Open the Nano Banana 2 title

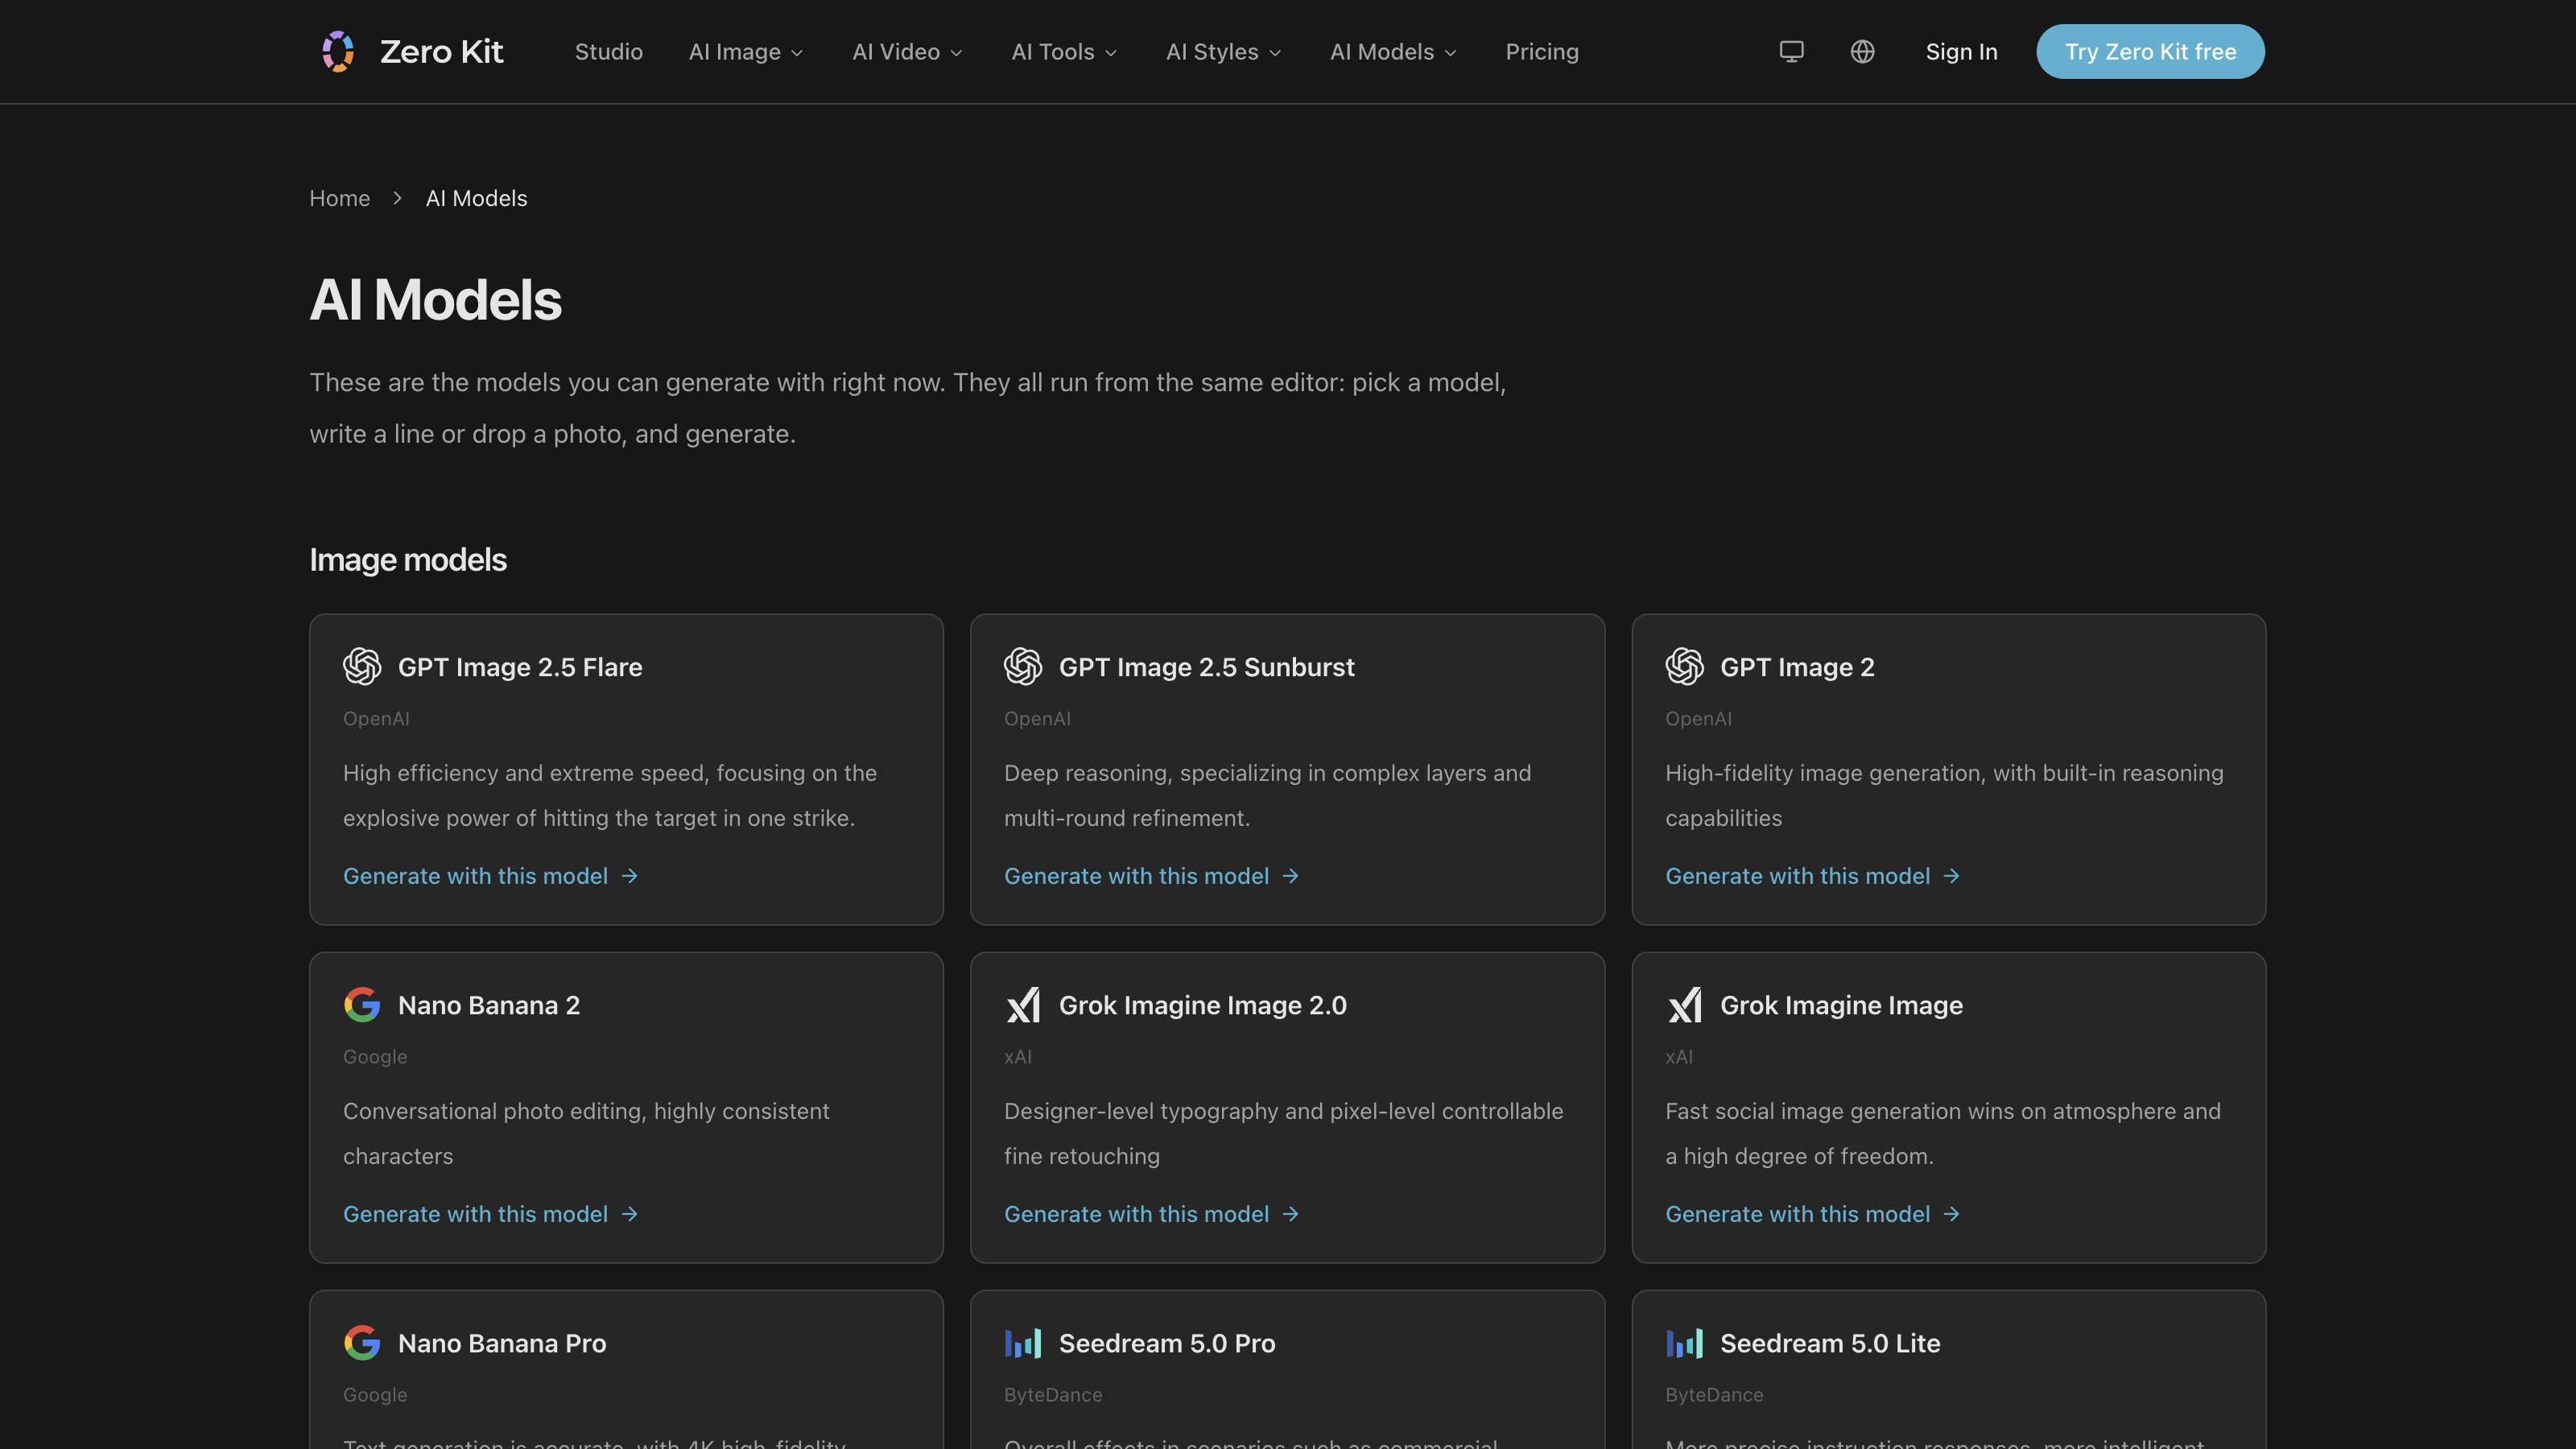click(x=488, y=1005)
